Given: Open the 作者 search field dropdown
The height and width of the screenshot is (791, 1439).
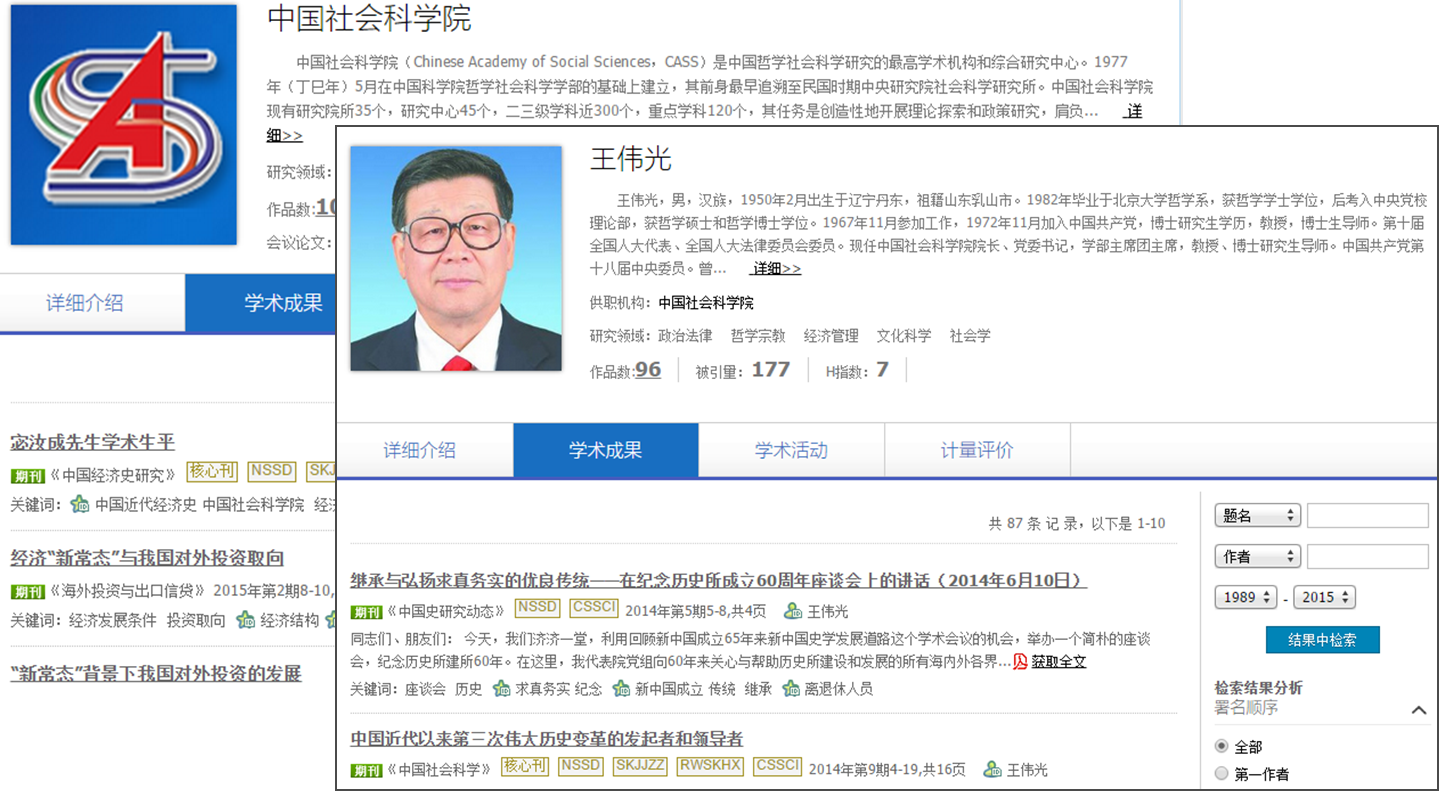Looking at the screenshot, I should point(1257,557).
